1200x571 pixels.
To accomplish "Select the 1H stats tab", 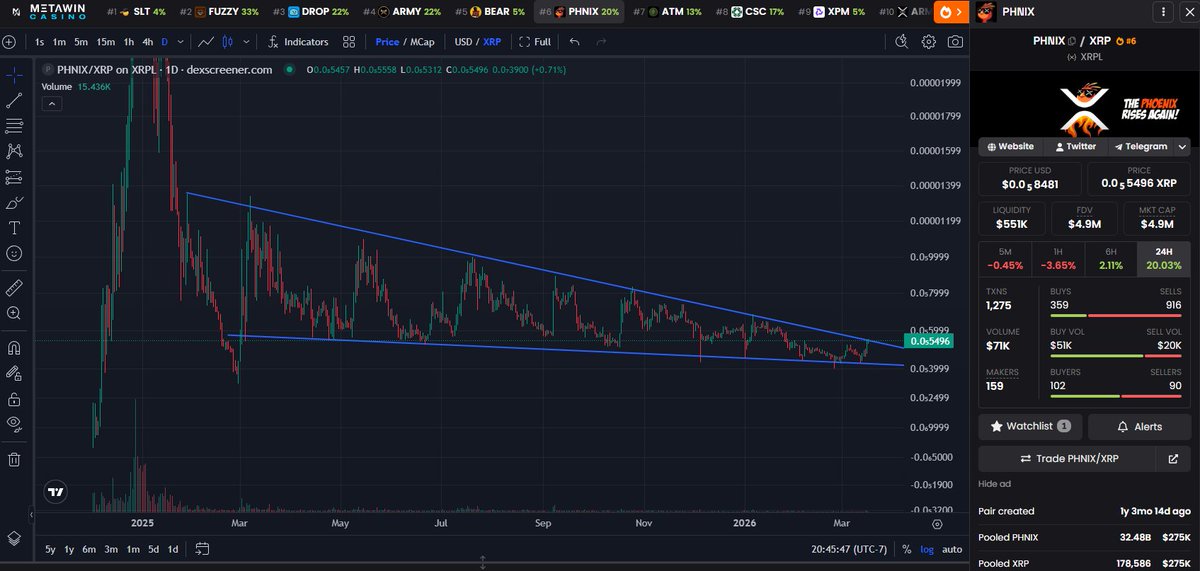I will 1058,258.
